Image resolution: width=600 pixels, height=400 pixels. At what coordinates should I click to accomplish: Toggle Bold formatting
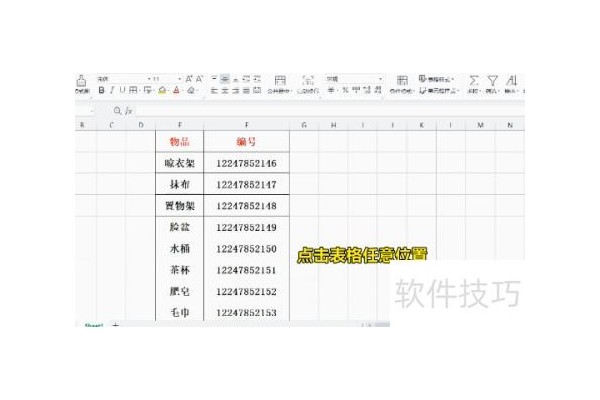coord(101,90)
